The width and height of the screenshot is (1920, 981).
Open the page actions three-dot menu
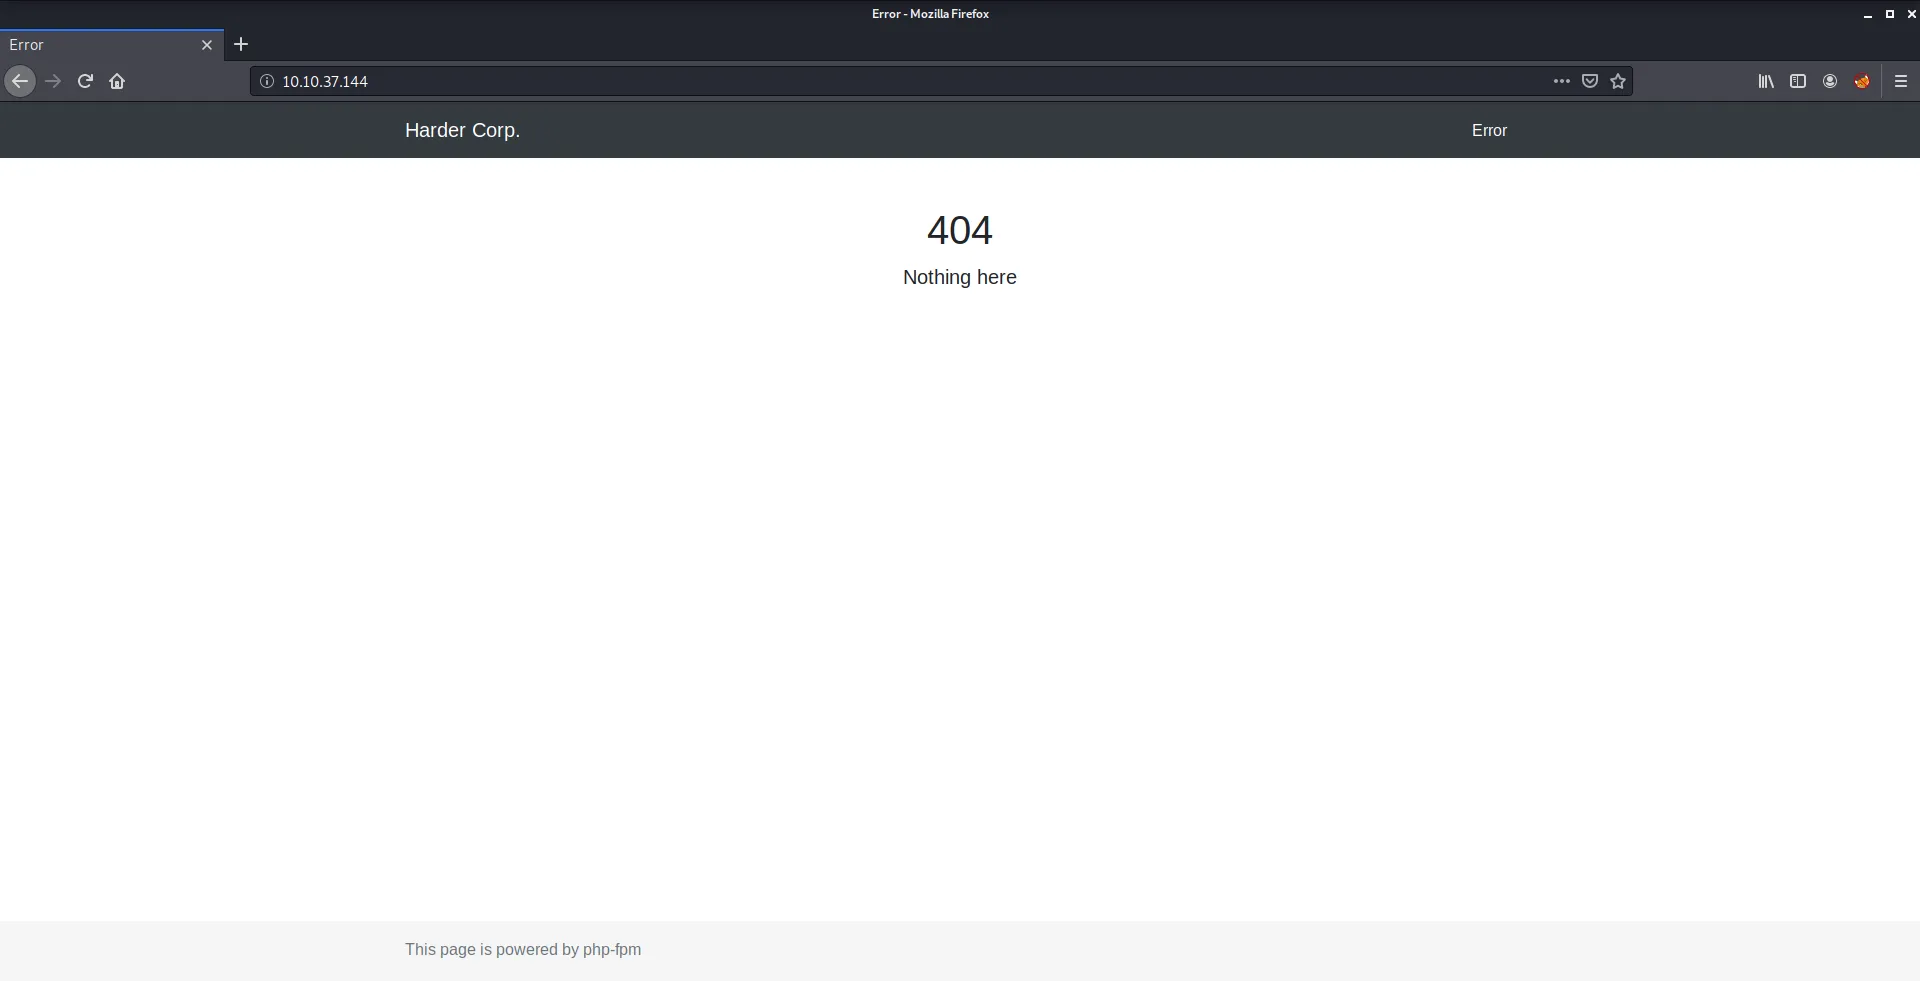click(x=1561, y=81)
